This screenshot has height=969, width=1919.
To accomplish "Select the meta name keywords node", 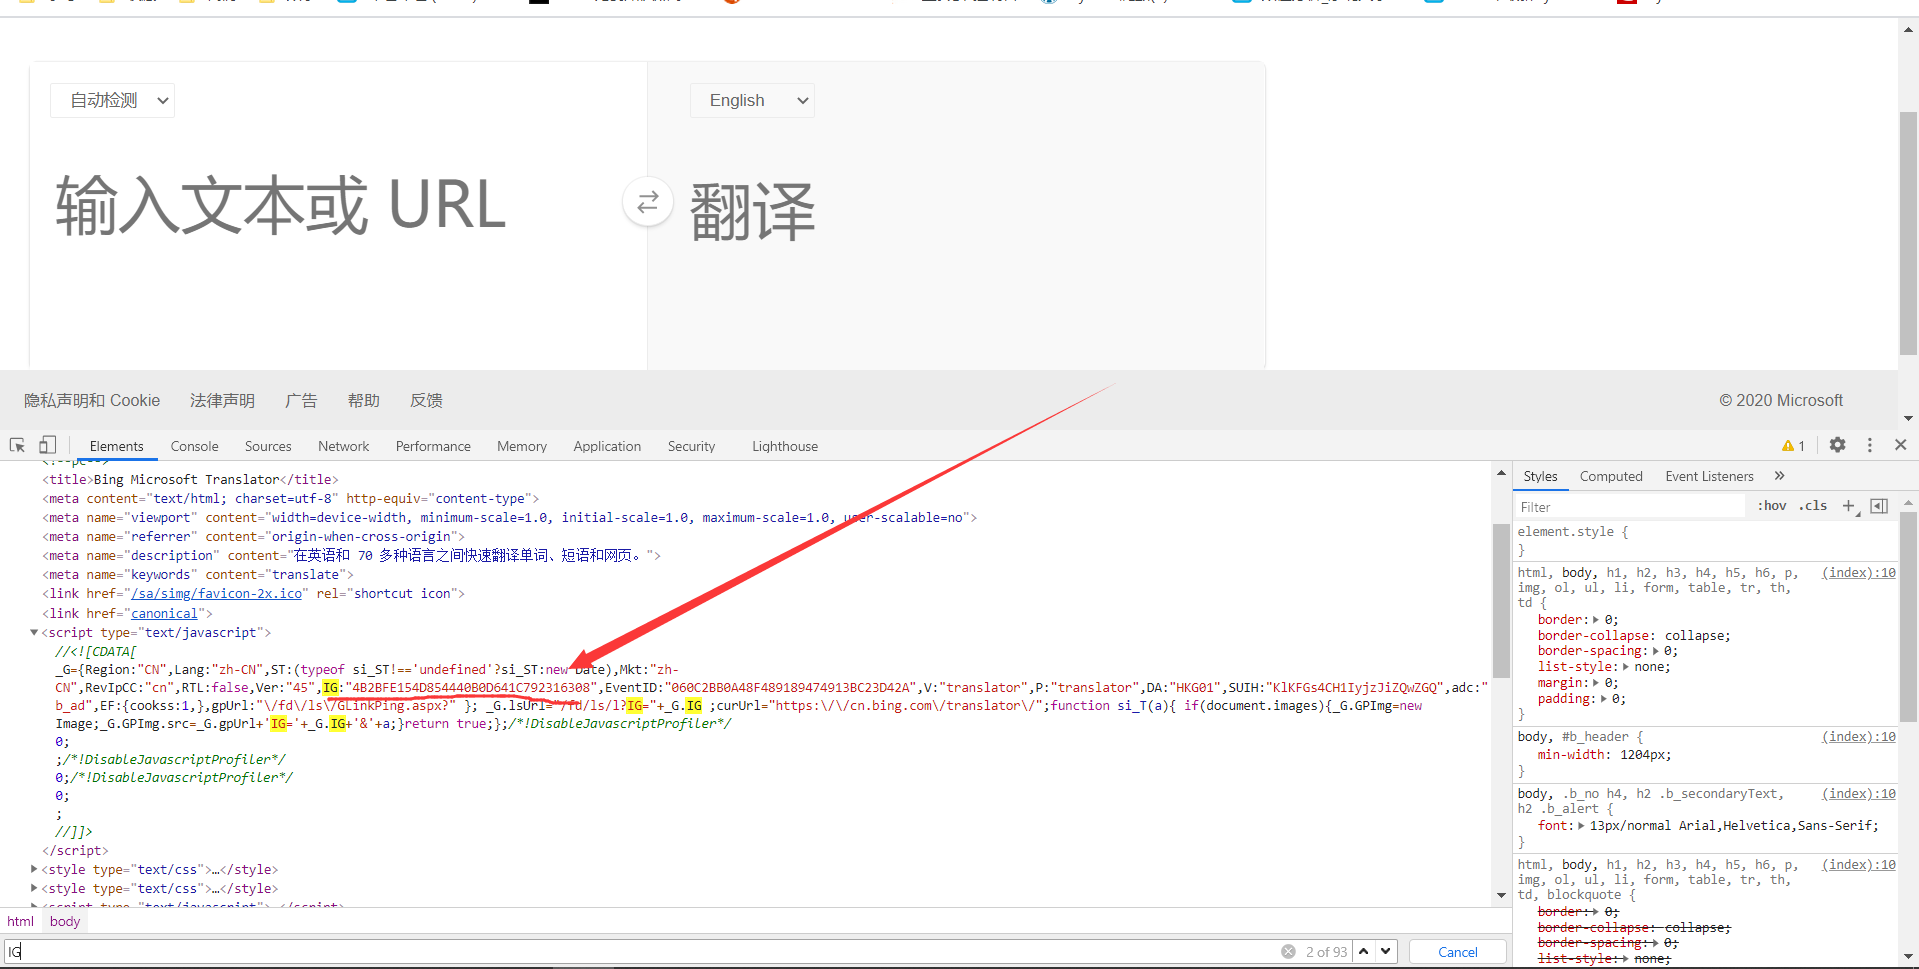I will pyautogui.click(x=198, y=574).
